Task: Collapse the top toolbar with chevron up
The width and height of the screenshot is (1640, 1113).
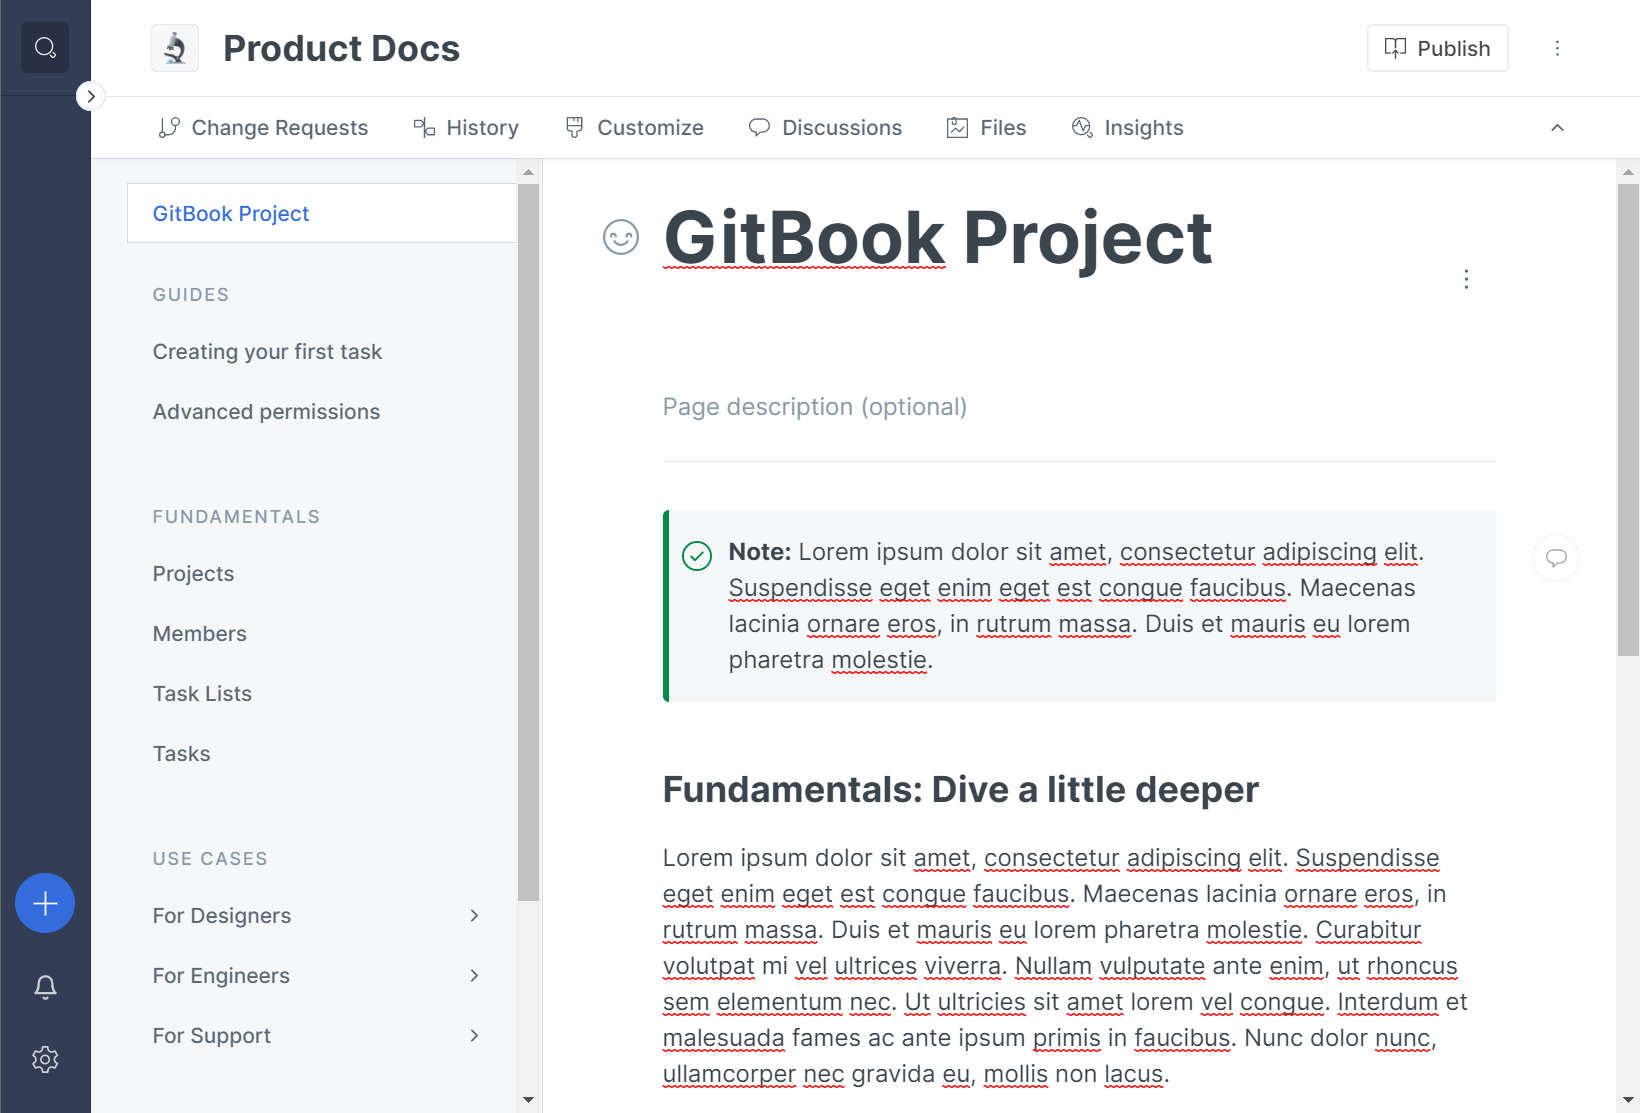Action: 1557,128
